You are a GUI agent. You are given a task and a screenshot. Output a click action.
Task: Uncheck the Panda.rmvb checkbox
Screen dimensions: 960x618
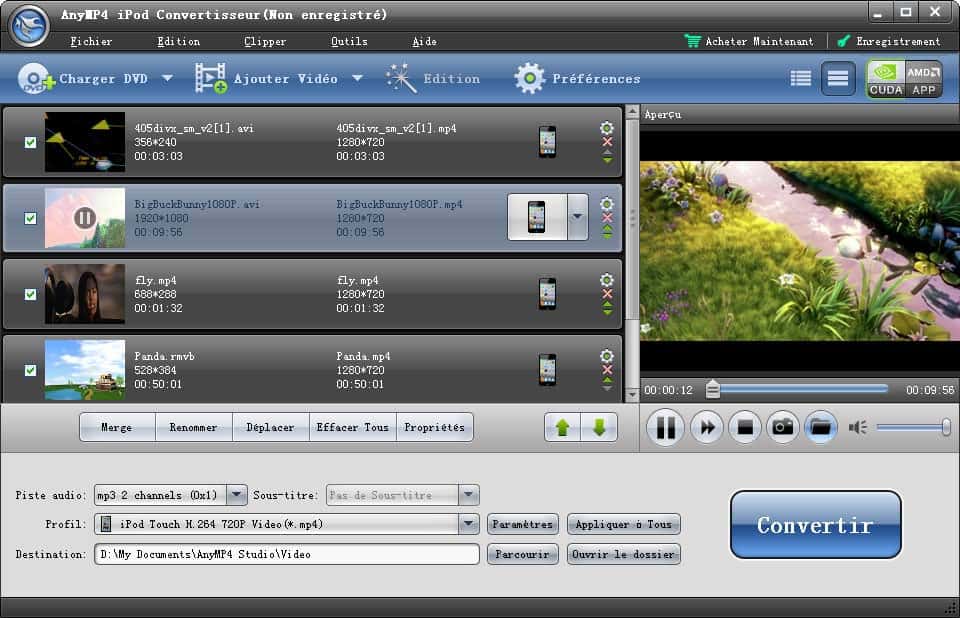click(x=30, y=370)
